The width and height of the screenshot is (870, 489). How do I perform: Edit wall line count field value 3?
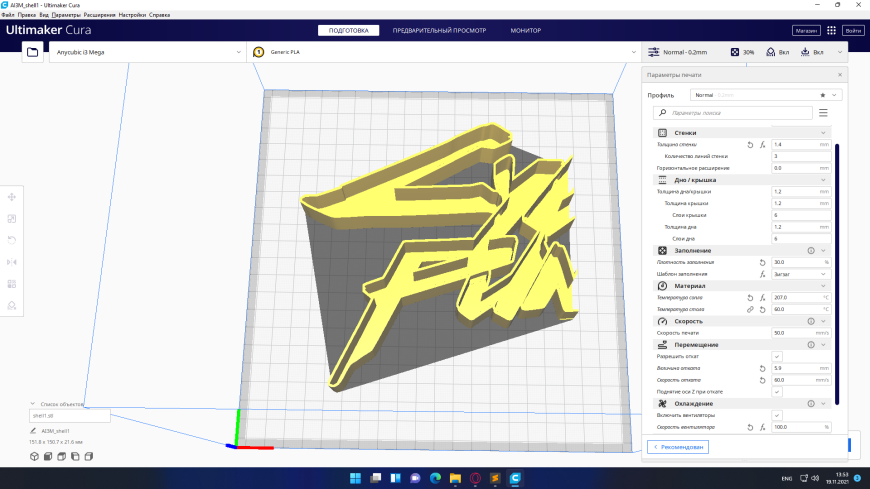pyautogui.click(x=801, y=156)
